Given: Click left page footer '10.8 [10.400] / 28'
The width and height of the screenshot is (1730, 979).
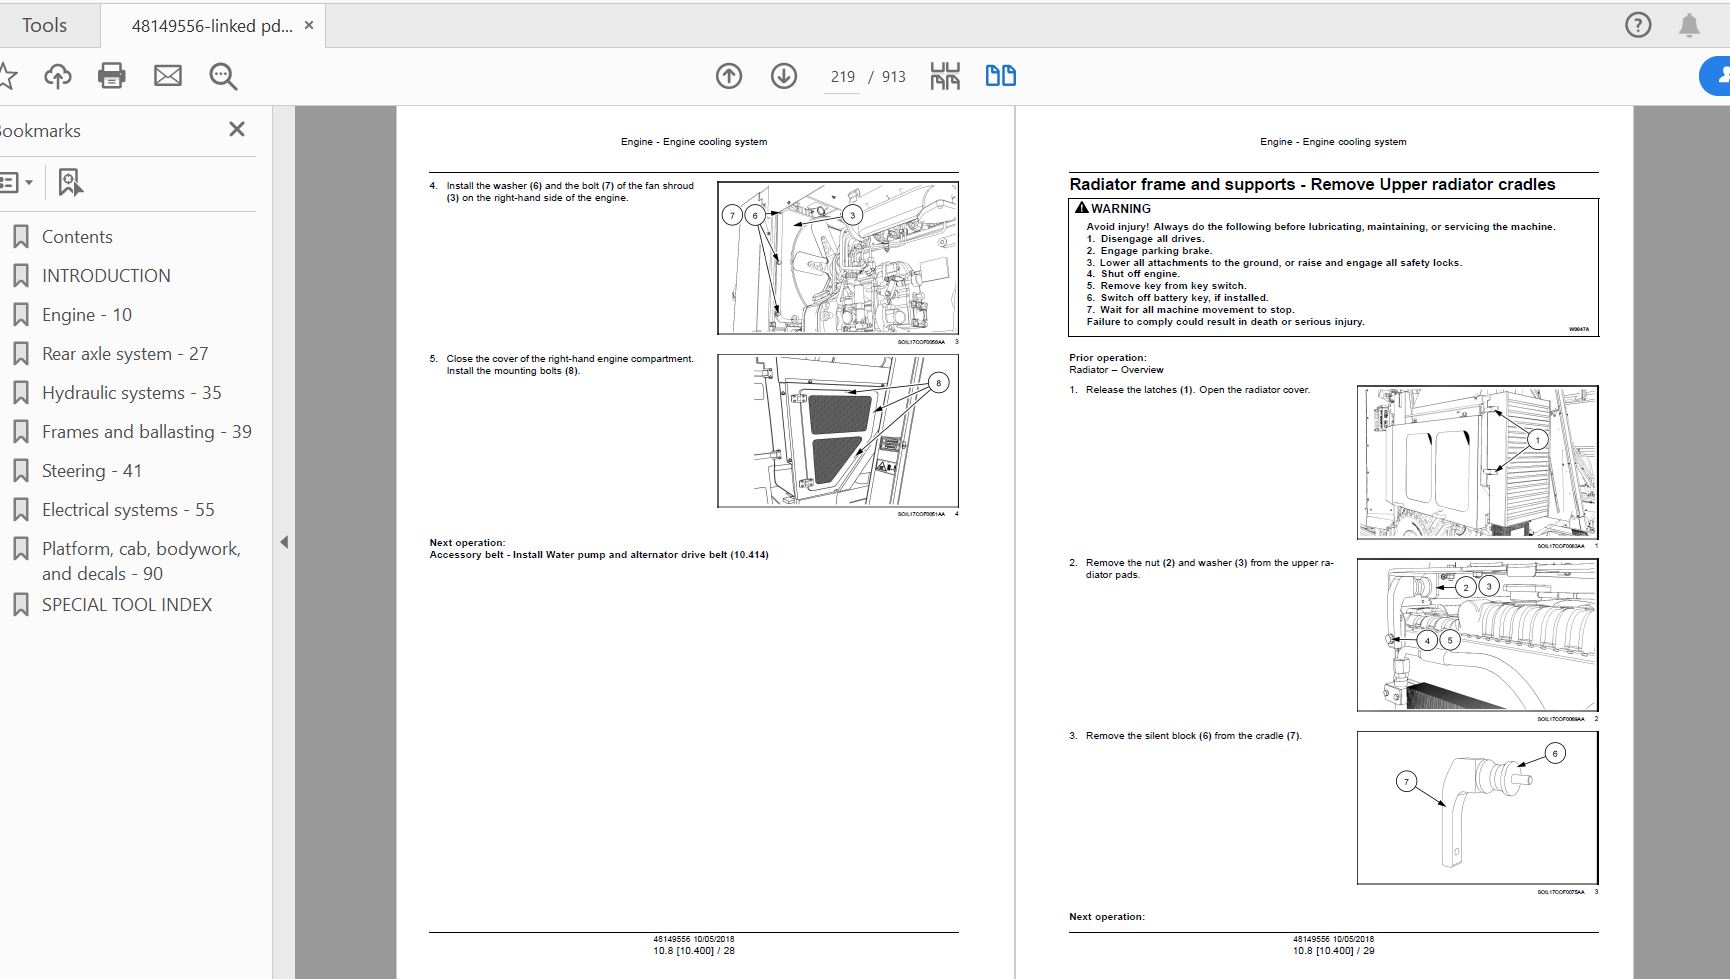Looking at the screenshot, I should point(694,951).
